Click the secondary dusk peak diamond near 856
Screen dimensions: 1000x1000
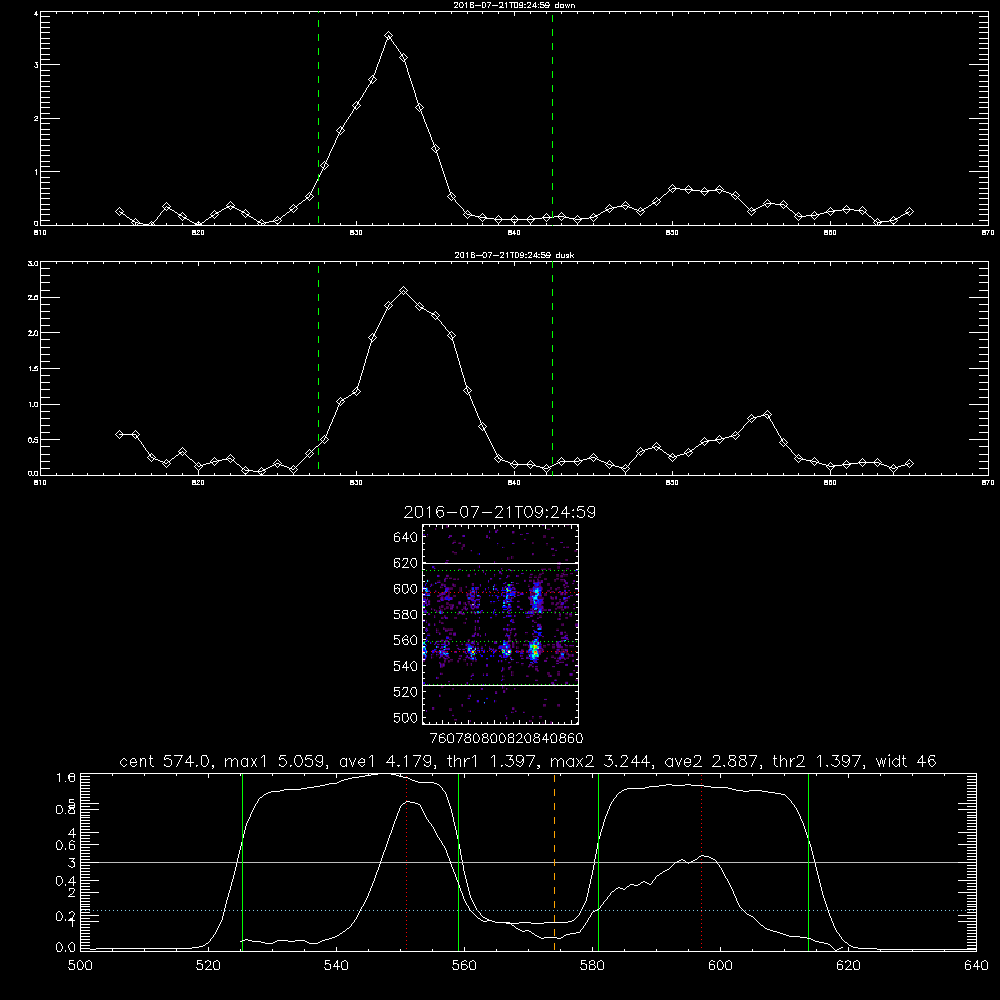(767, 415)
